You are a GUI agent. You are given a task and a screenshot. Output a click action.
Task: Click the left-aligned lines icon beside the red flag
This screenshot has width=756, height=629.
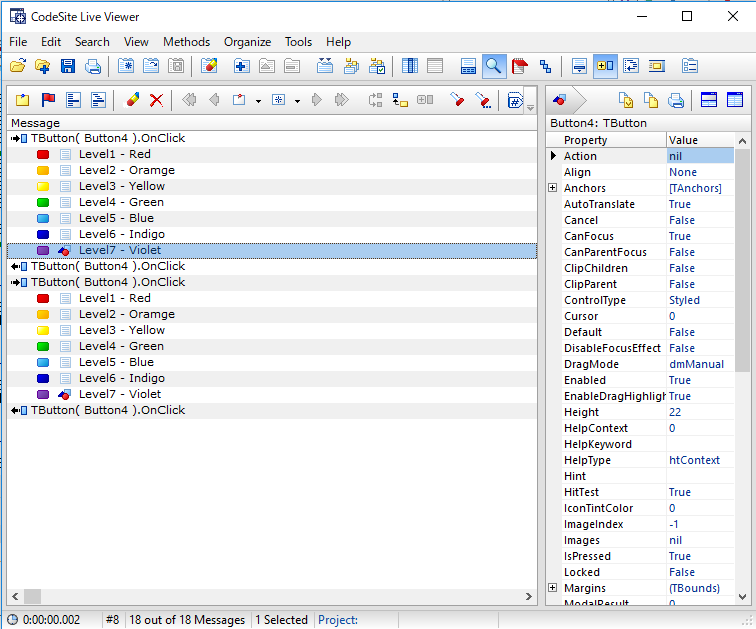pyautogui.click(x=73, y=100)
